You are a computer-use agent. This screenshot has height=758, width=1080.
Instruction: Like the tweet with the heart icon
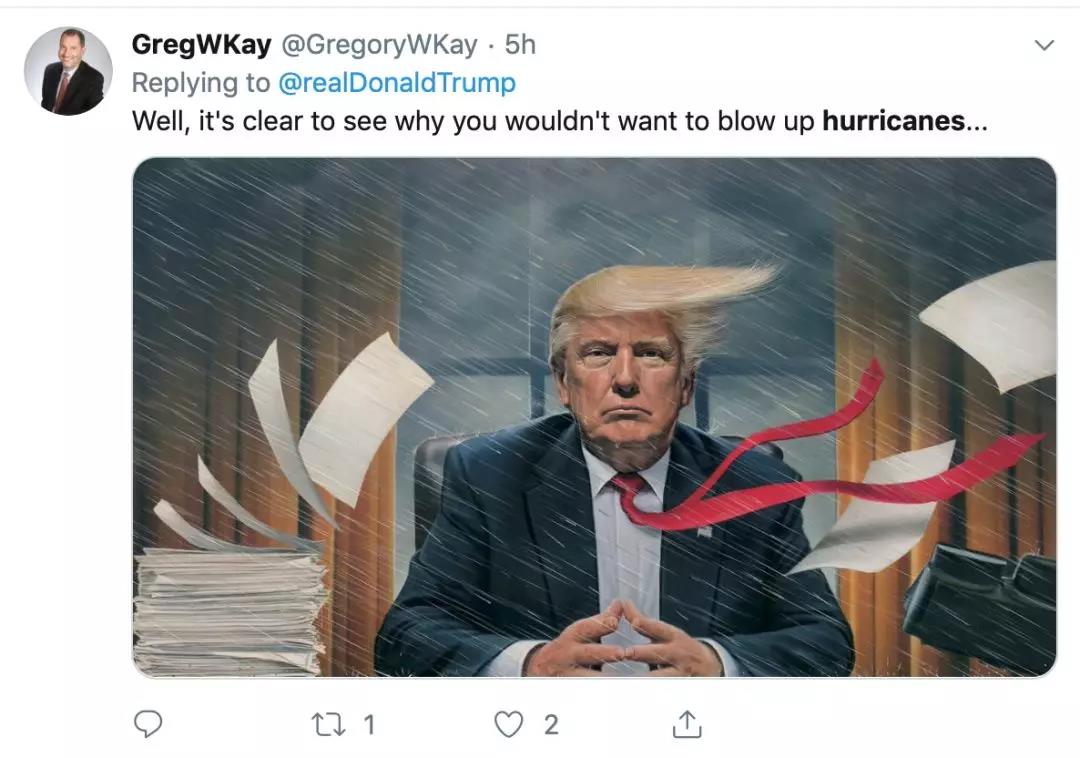[x=508, y=724]
